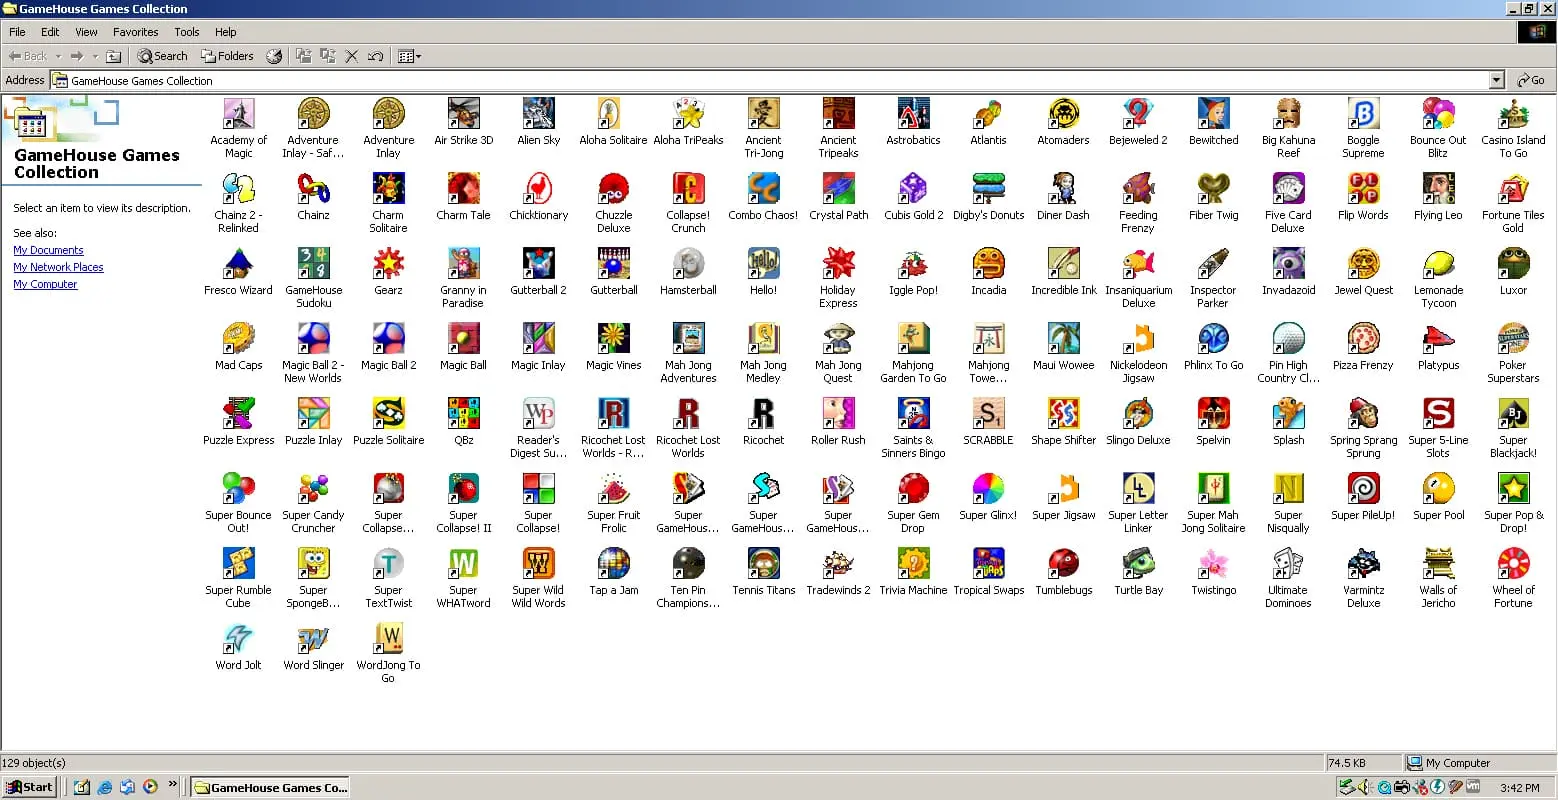Open the Help menu
This screenshot has height=800, width=1558.
click(x=226, y=32)
